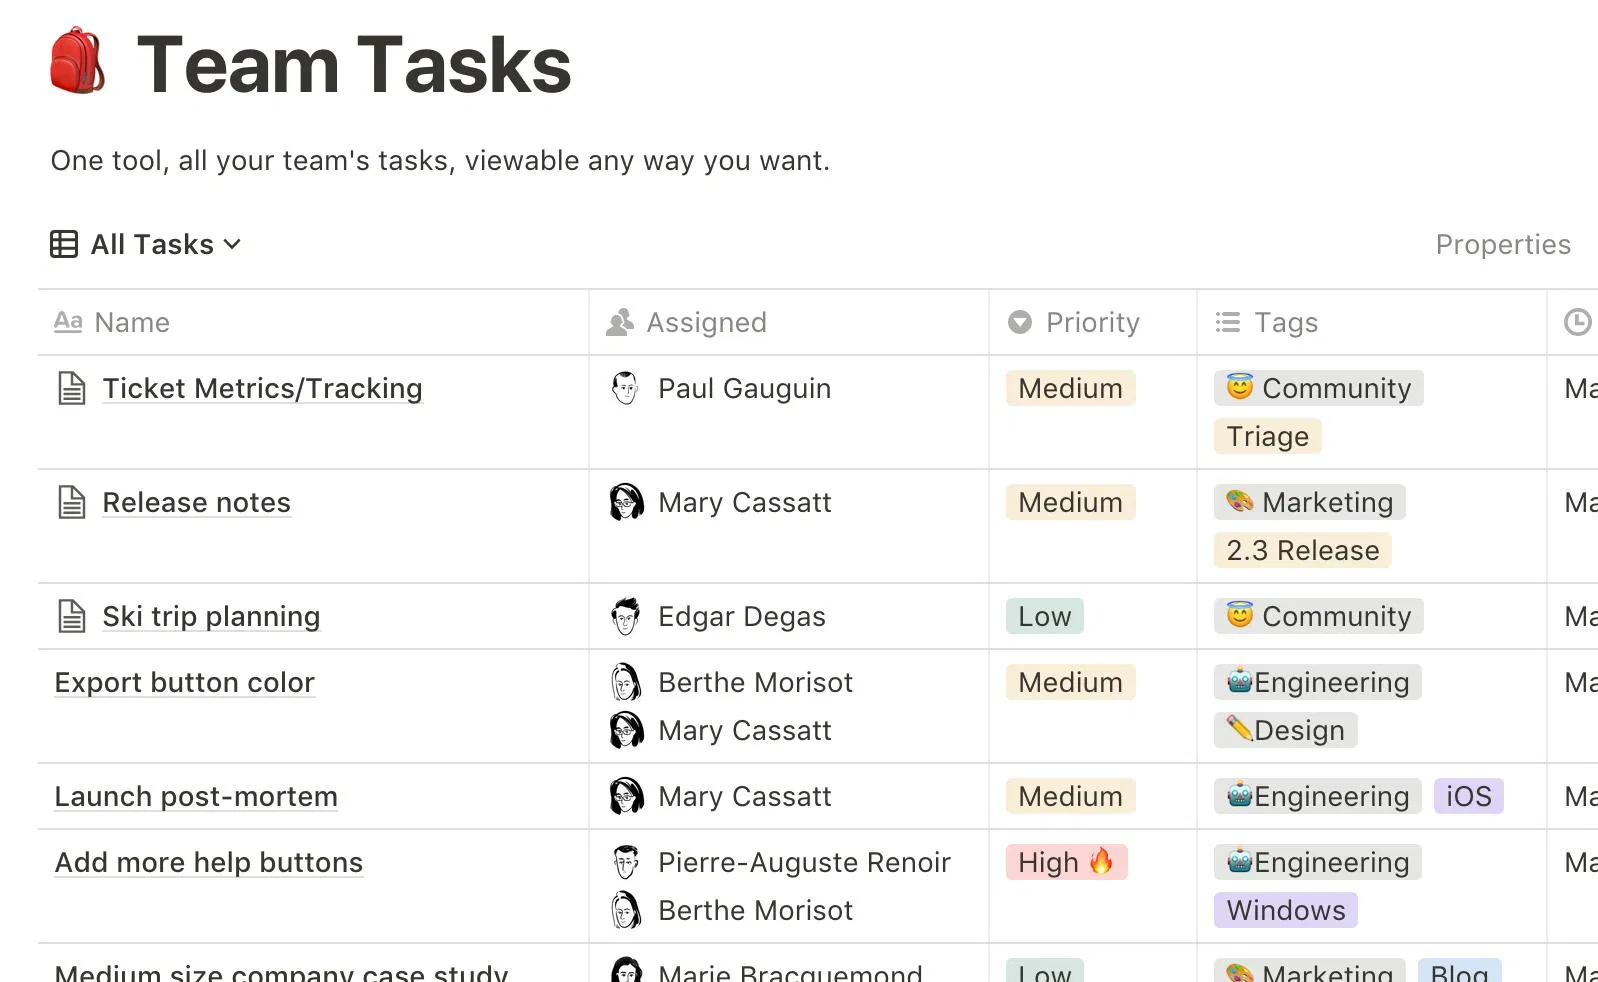Open the Export button color task
The height and width of the screenshot is (982, 1598).
[185, 682]
